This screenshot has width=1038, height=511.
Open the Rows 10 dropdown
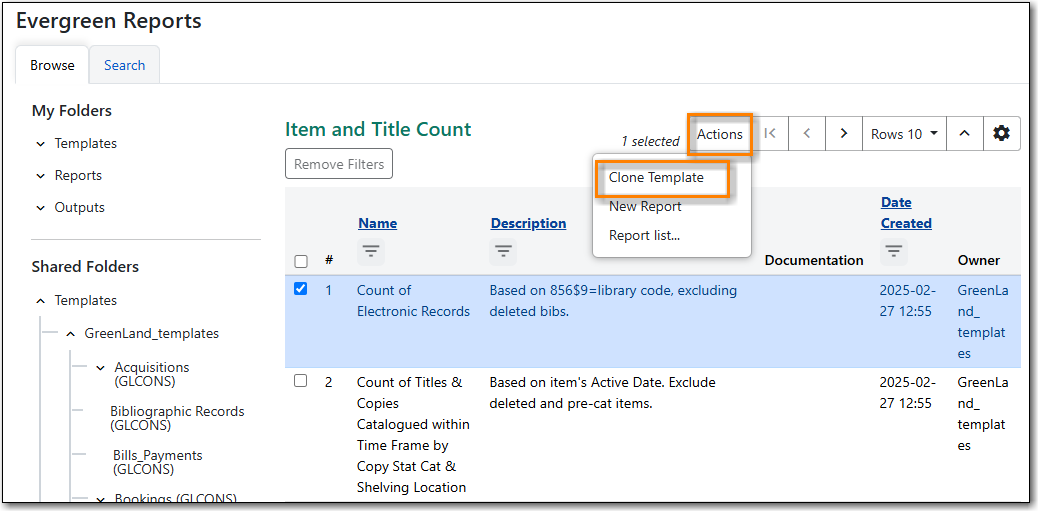tap(904, 134)
